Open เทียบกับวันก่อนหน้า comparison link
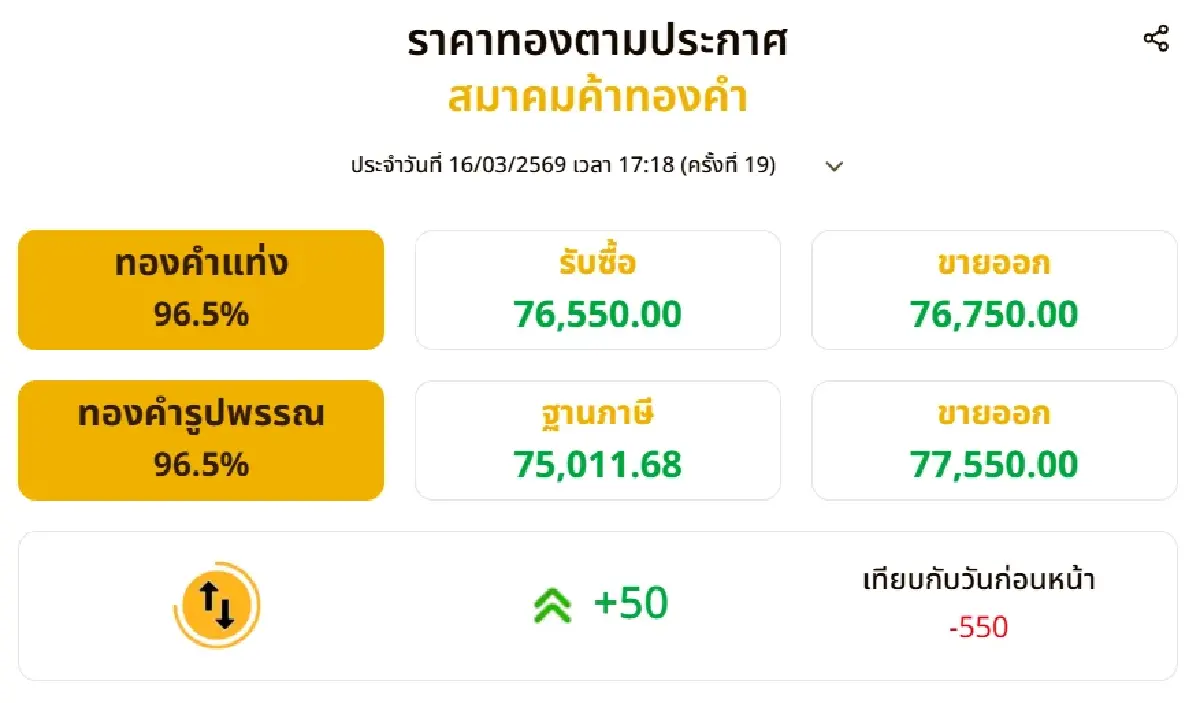The width and height of the screenshot is (1200, 703). point(982,580)
